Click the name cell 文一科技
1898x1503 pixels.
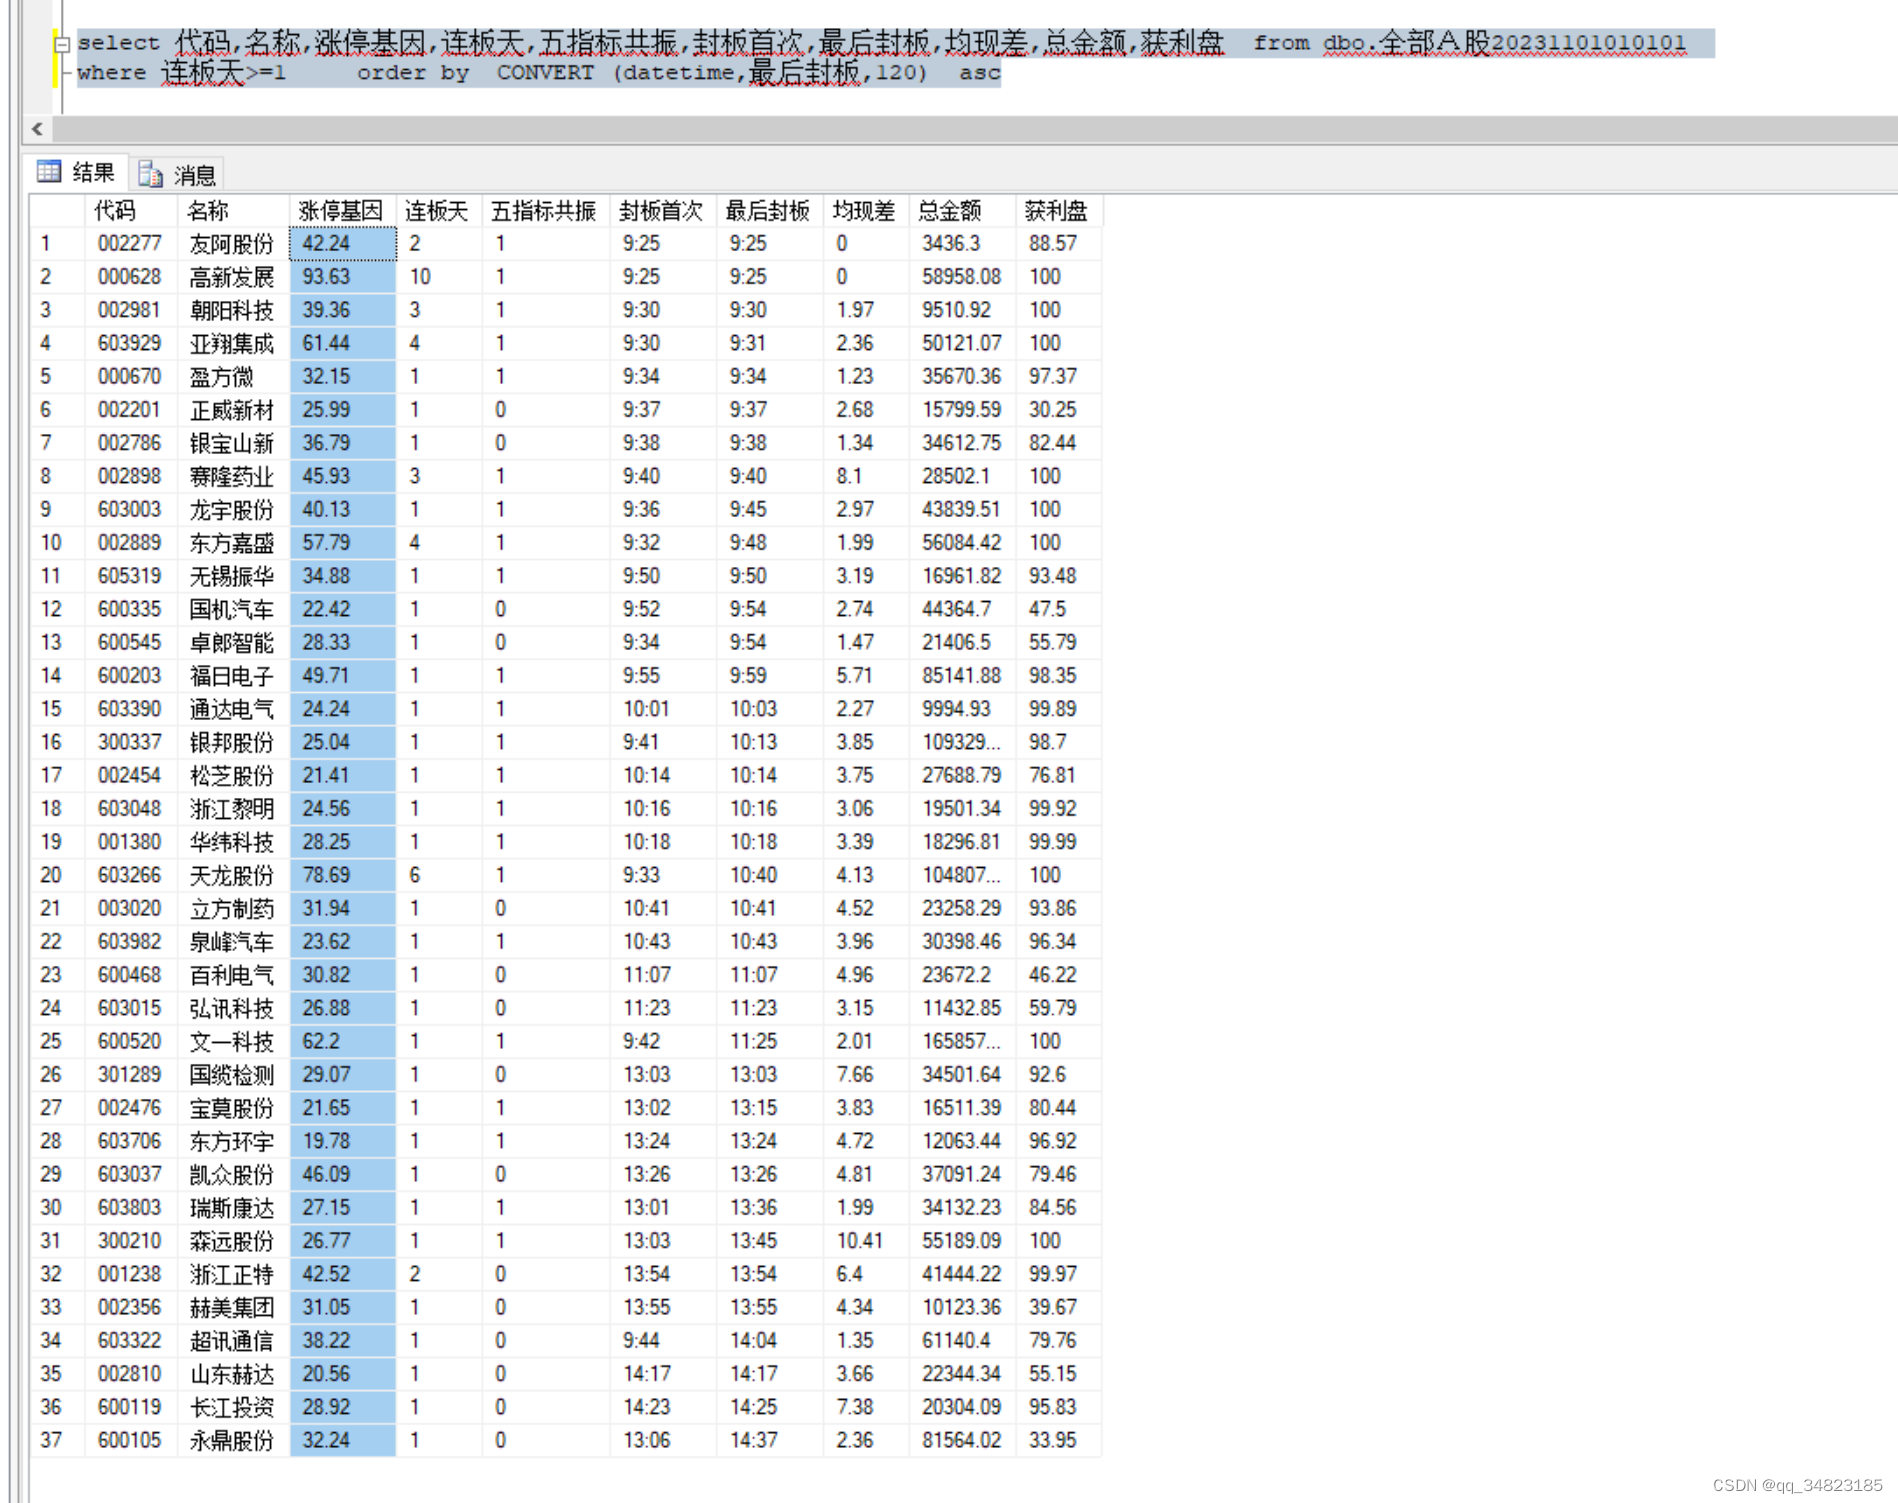(x=234, y=1041)
